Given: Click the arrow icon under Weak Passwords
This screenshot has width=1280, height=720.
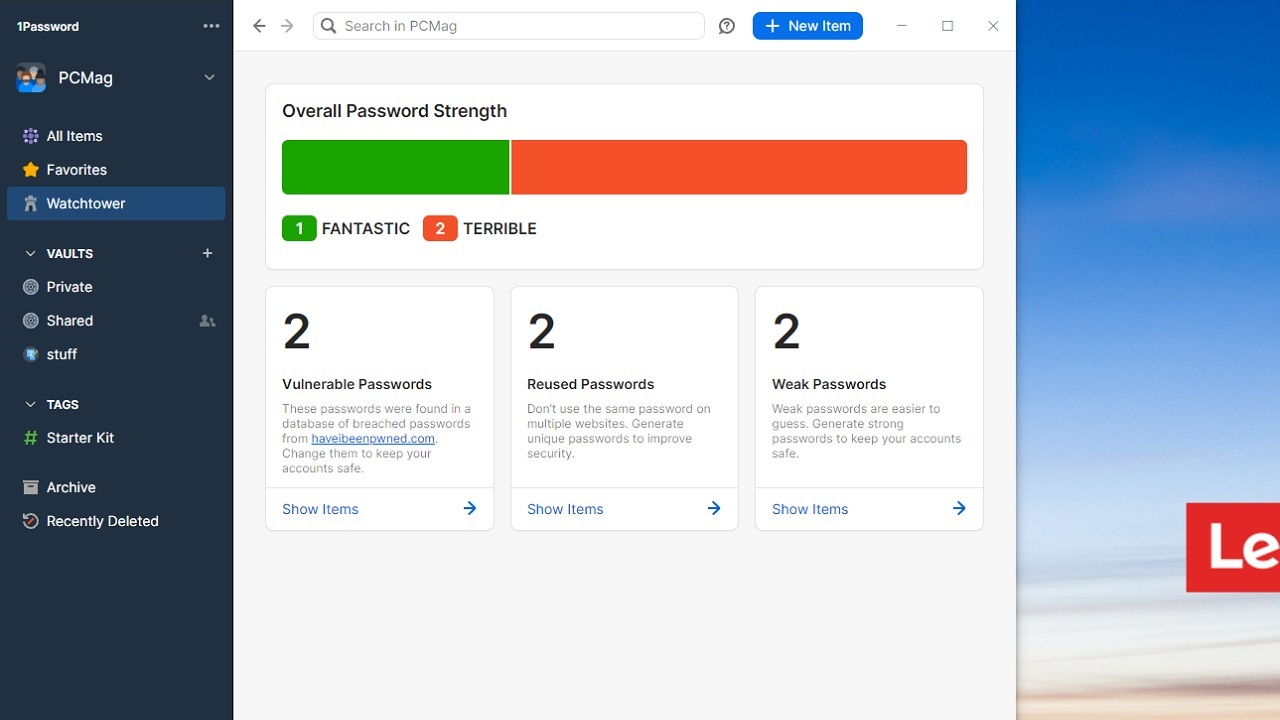Looking at the screenshot, I should (x=959, y=508).
